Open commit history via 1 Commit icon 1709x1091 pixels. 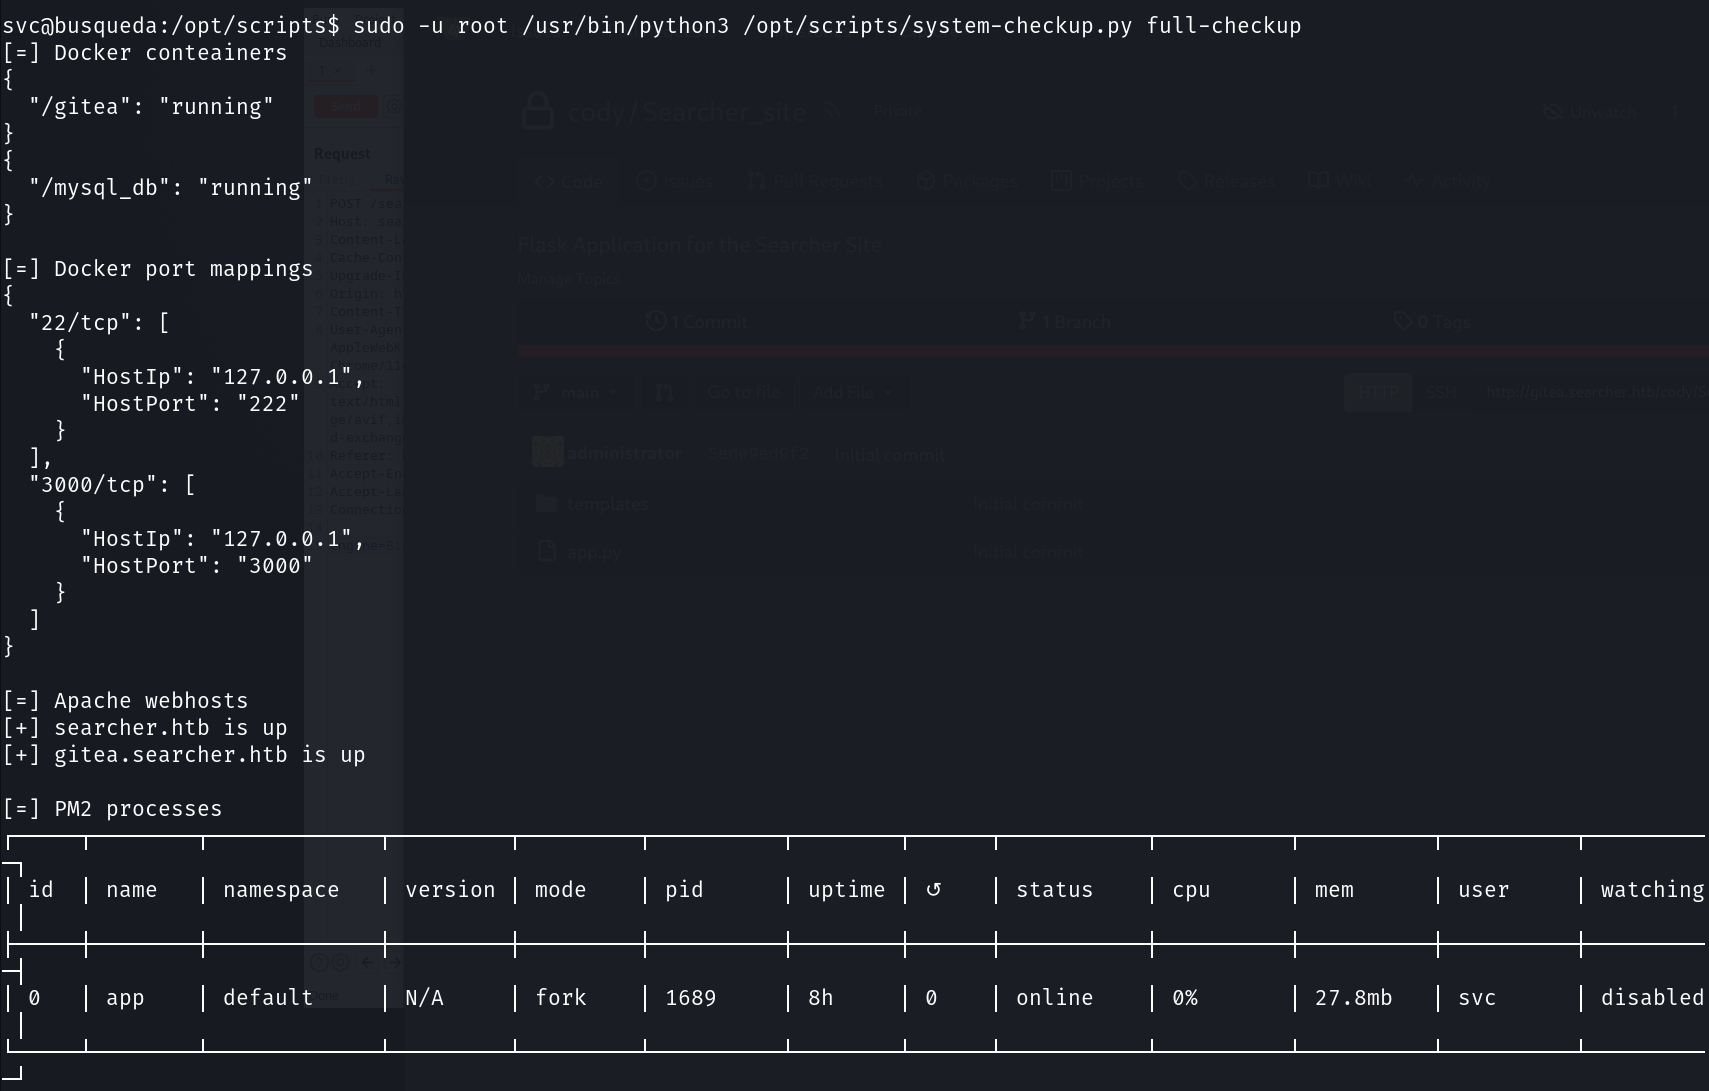coord(656,321)
